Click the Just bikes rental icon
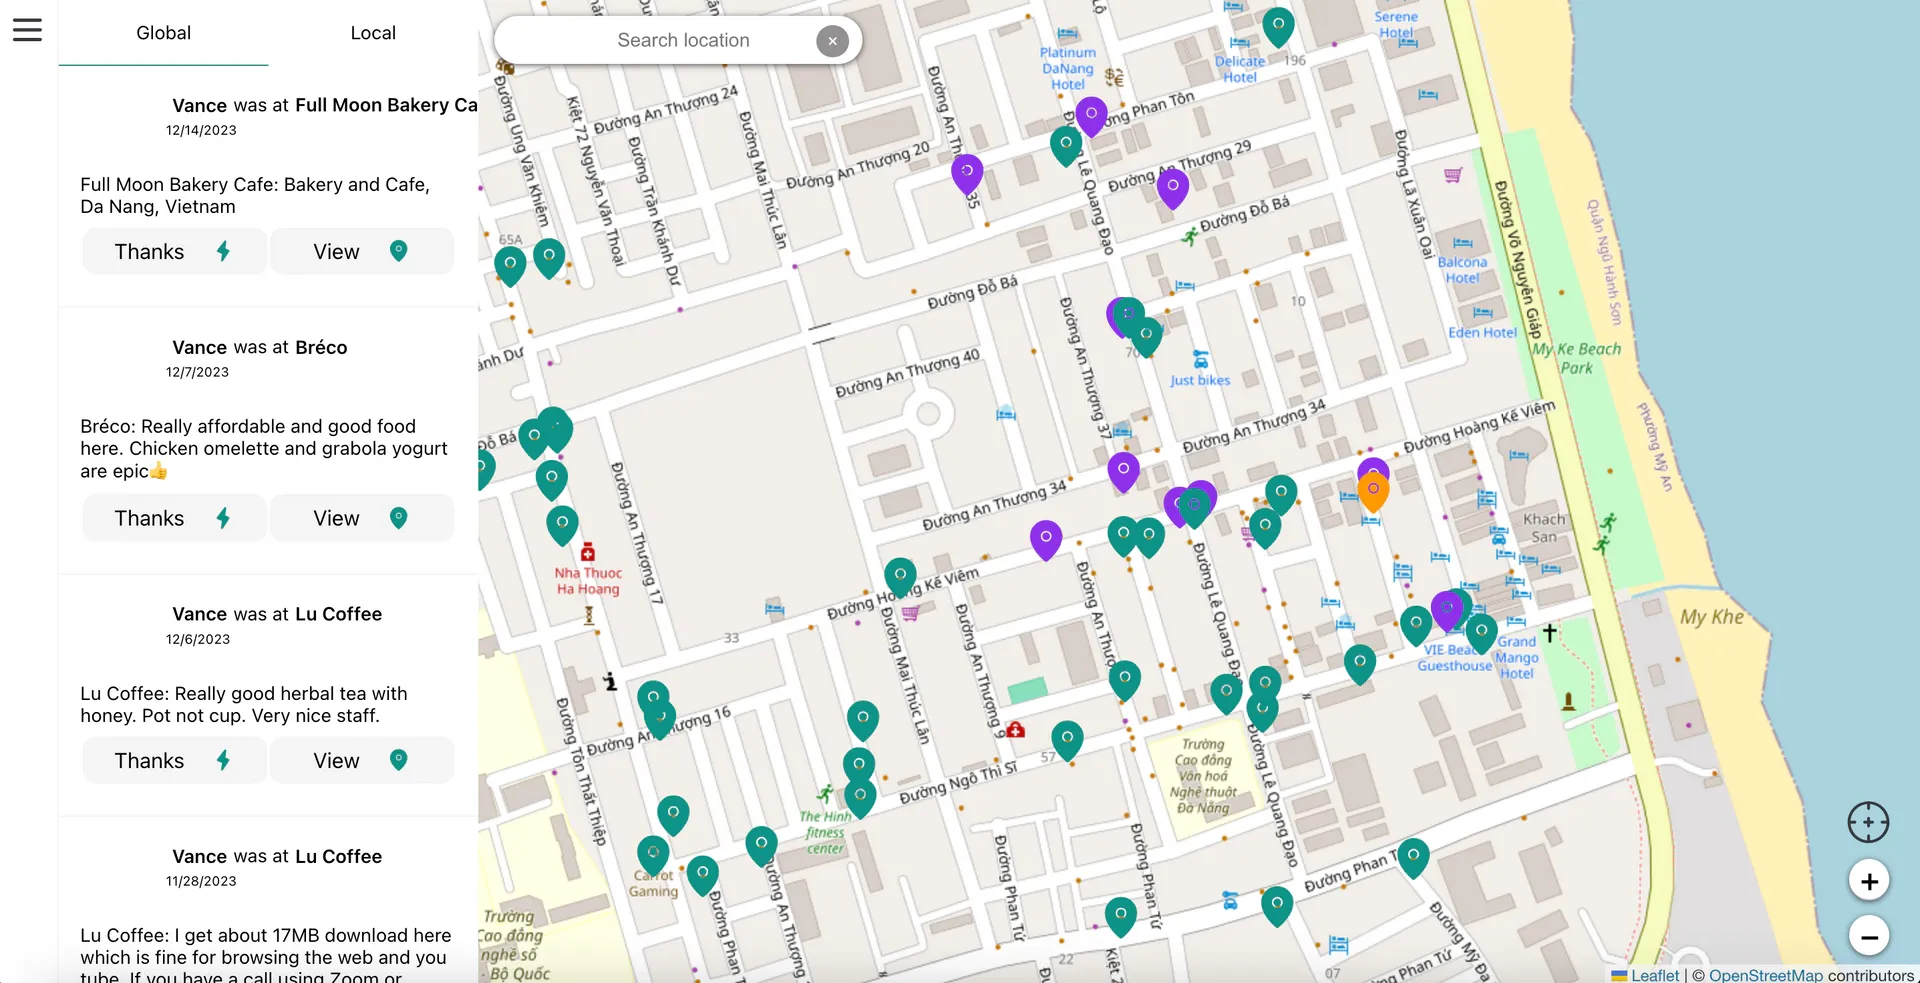1920x983 pixels. (x=1201, y=359)
